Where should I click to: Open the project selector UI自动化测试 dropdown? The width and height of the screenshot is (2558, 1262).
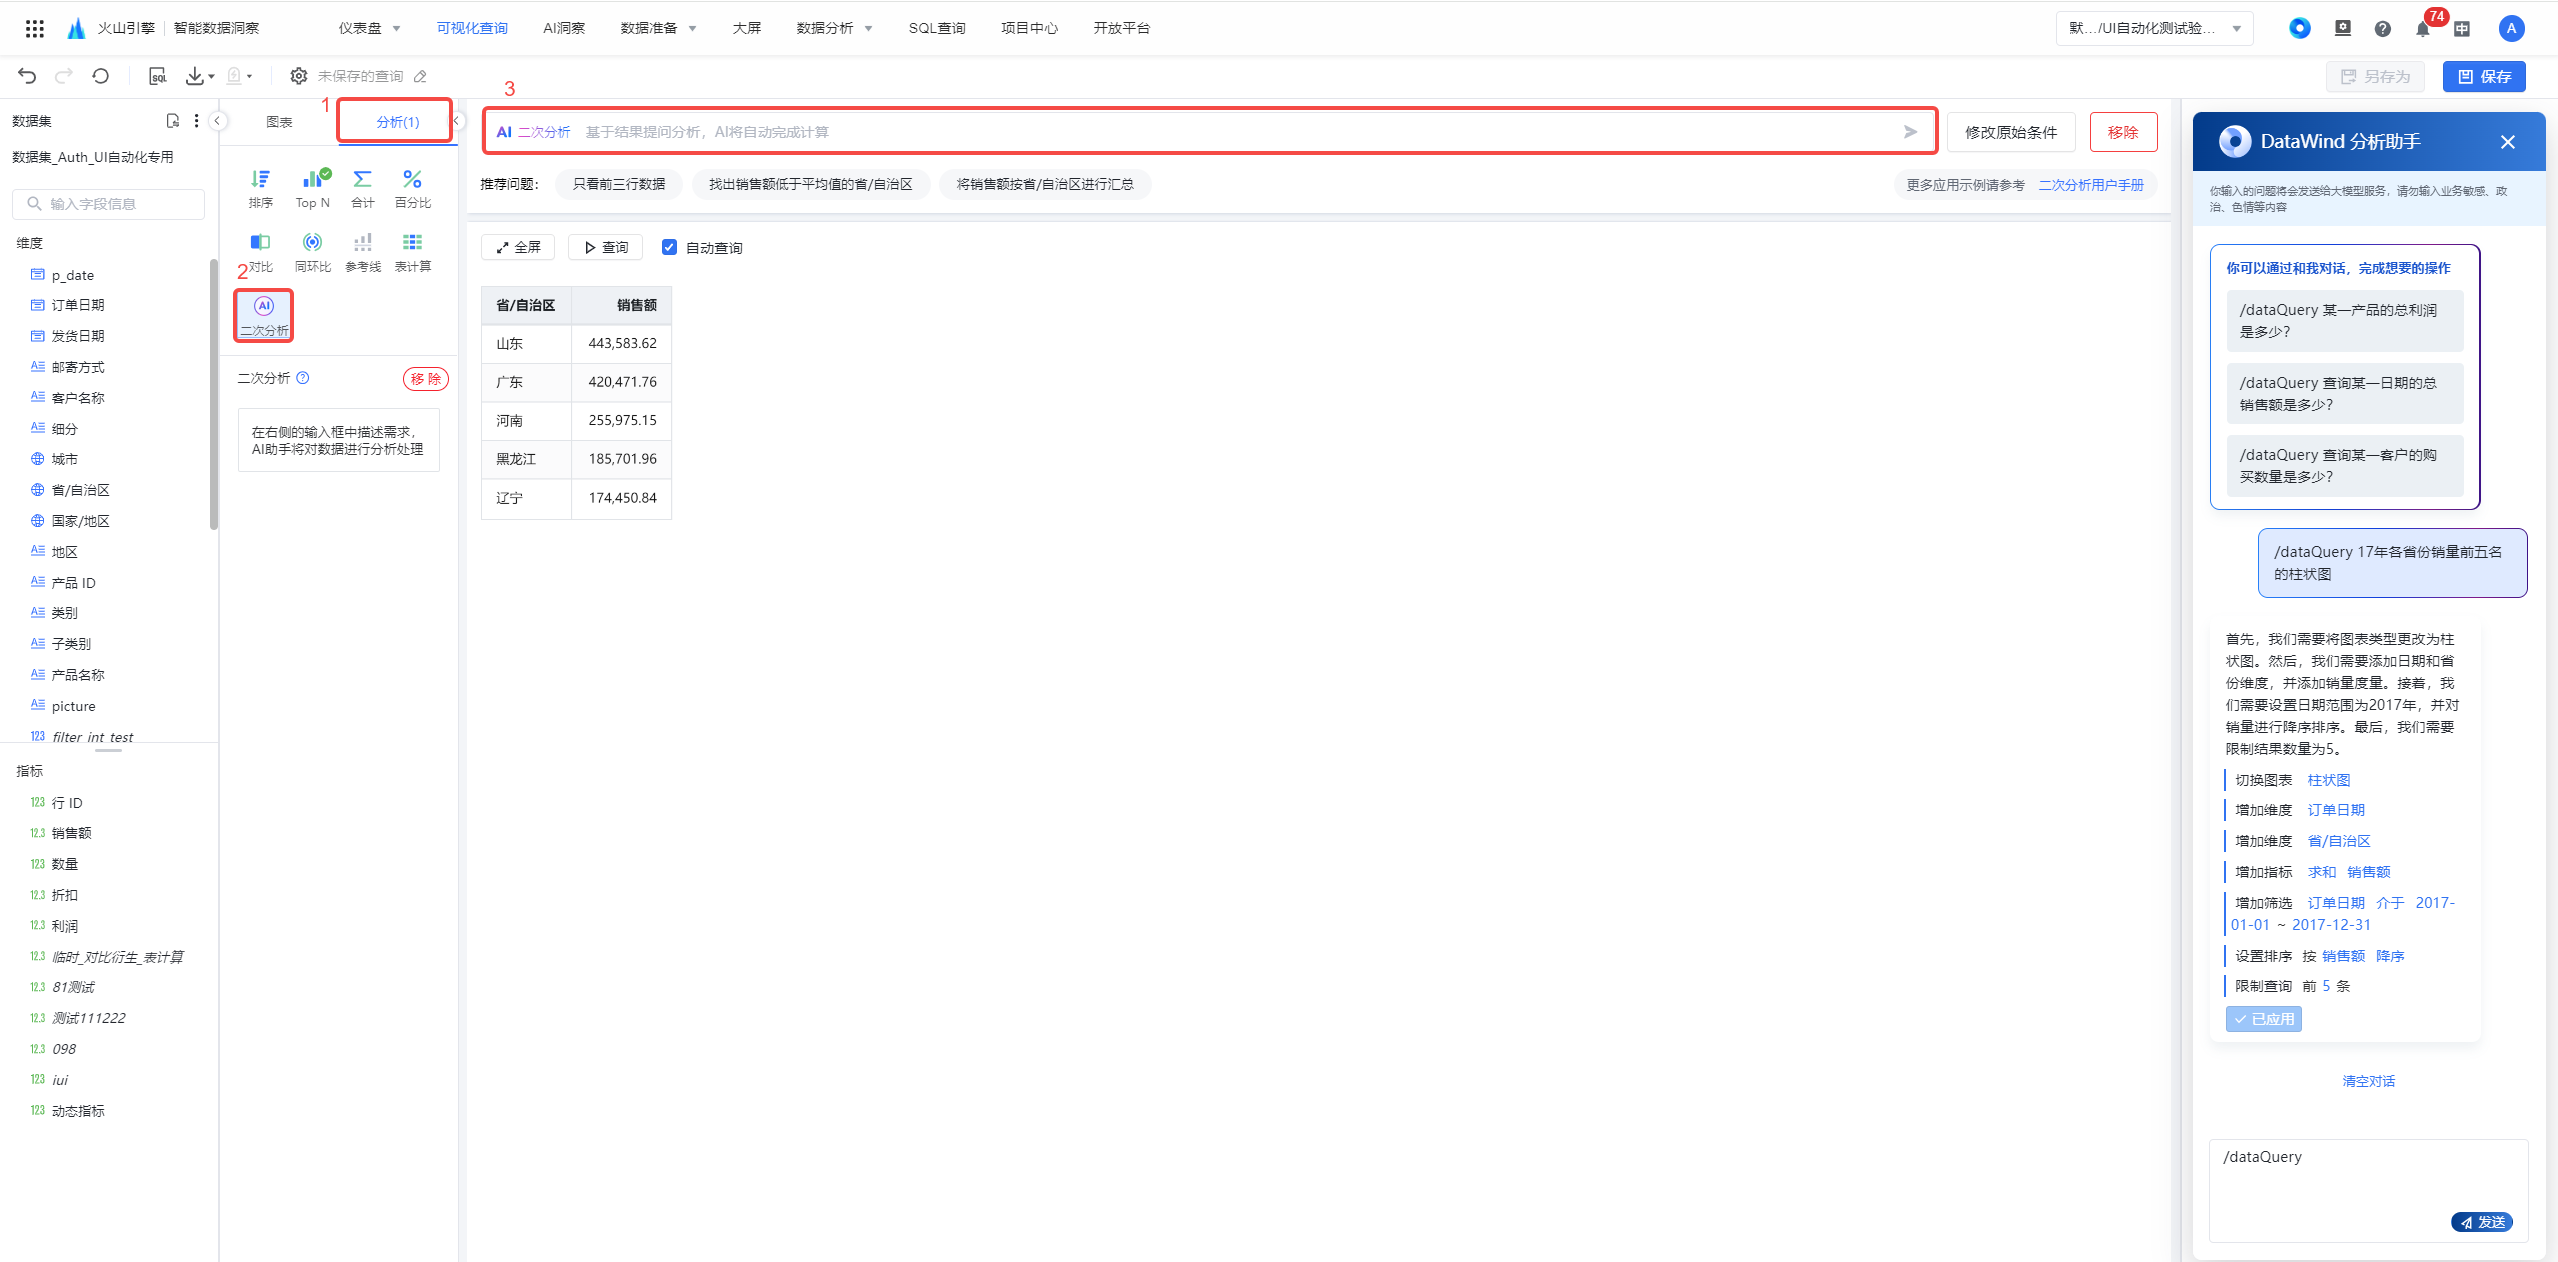[2154, 28]
